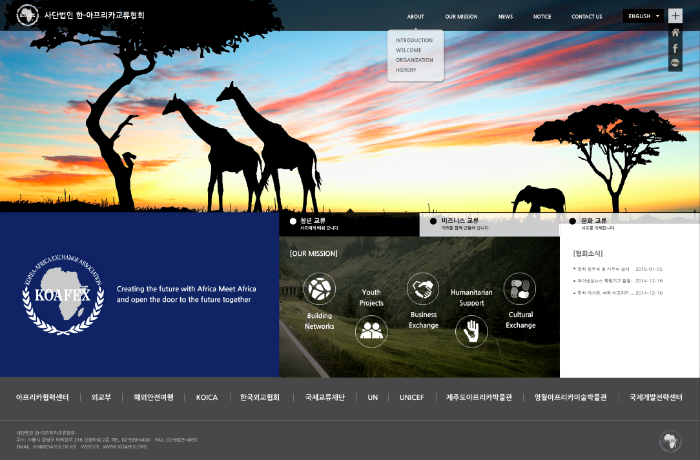700x460 pixels.
Task: Open the OUR MISSION menu item
Action: click(x=461, y=17)
